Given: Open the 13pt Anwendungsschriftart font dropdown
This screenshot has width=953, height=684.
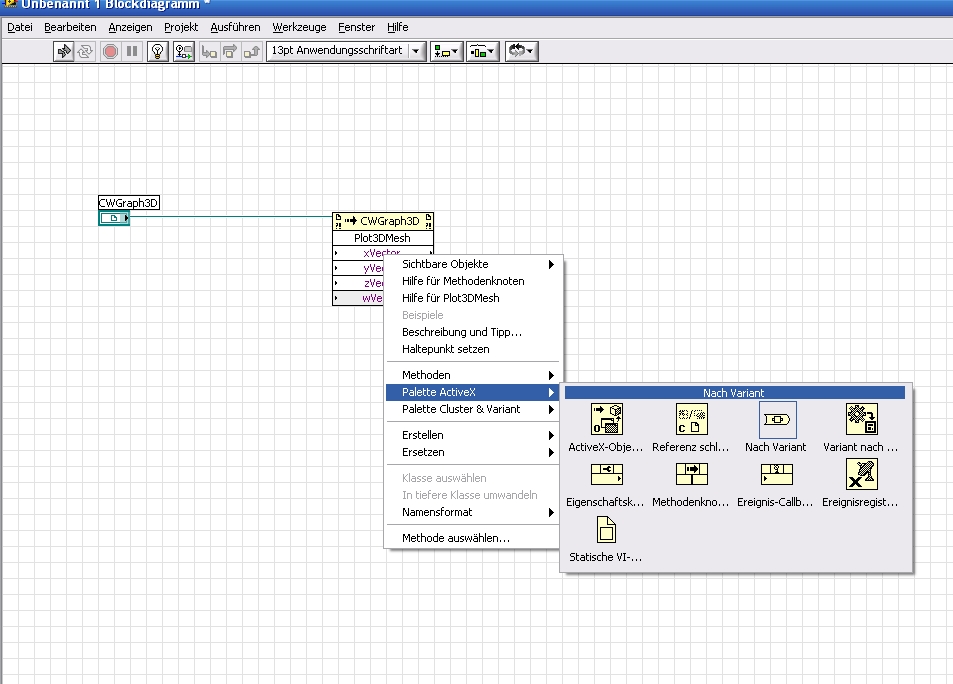Looking at the screenshot, I should pyautogui.click(x=346, y=51).
